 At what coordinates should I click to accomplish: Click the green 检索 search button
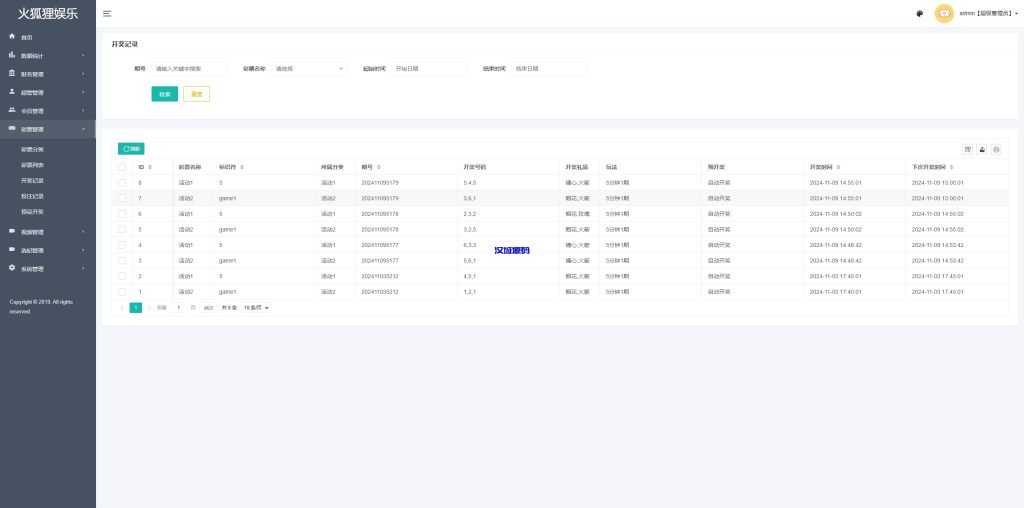tap(165, 94)
